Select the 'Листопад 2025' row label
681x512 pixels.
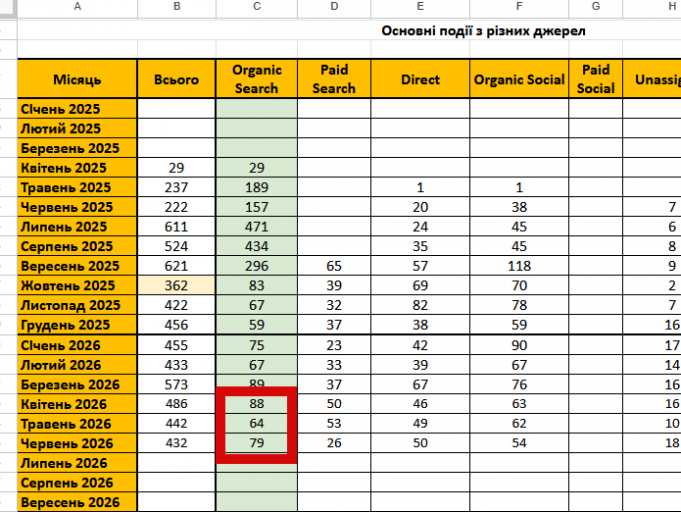coord(77,305)
